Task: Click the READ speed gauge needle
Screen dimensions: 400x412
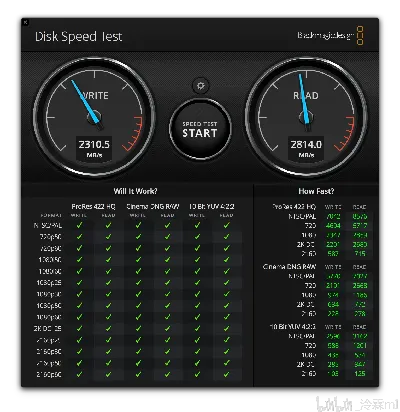Action: tap(305, 102)
